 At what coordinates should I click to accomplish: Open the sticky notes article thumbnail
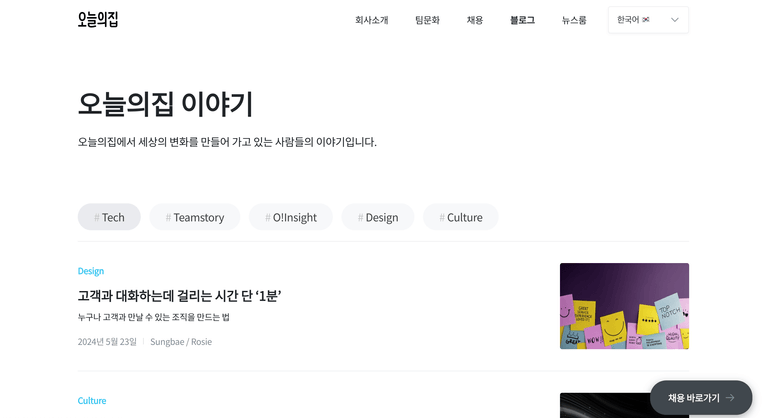click(x=624, y=306)
